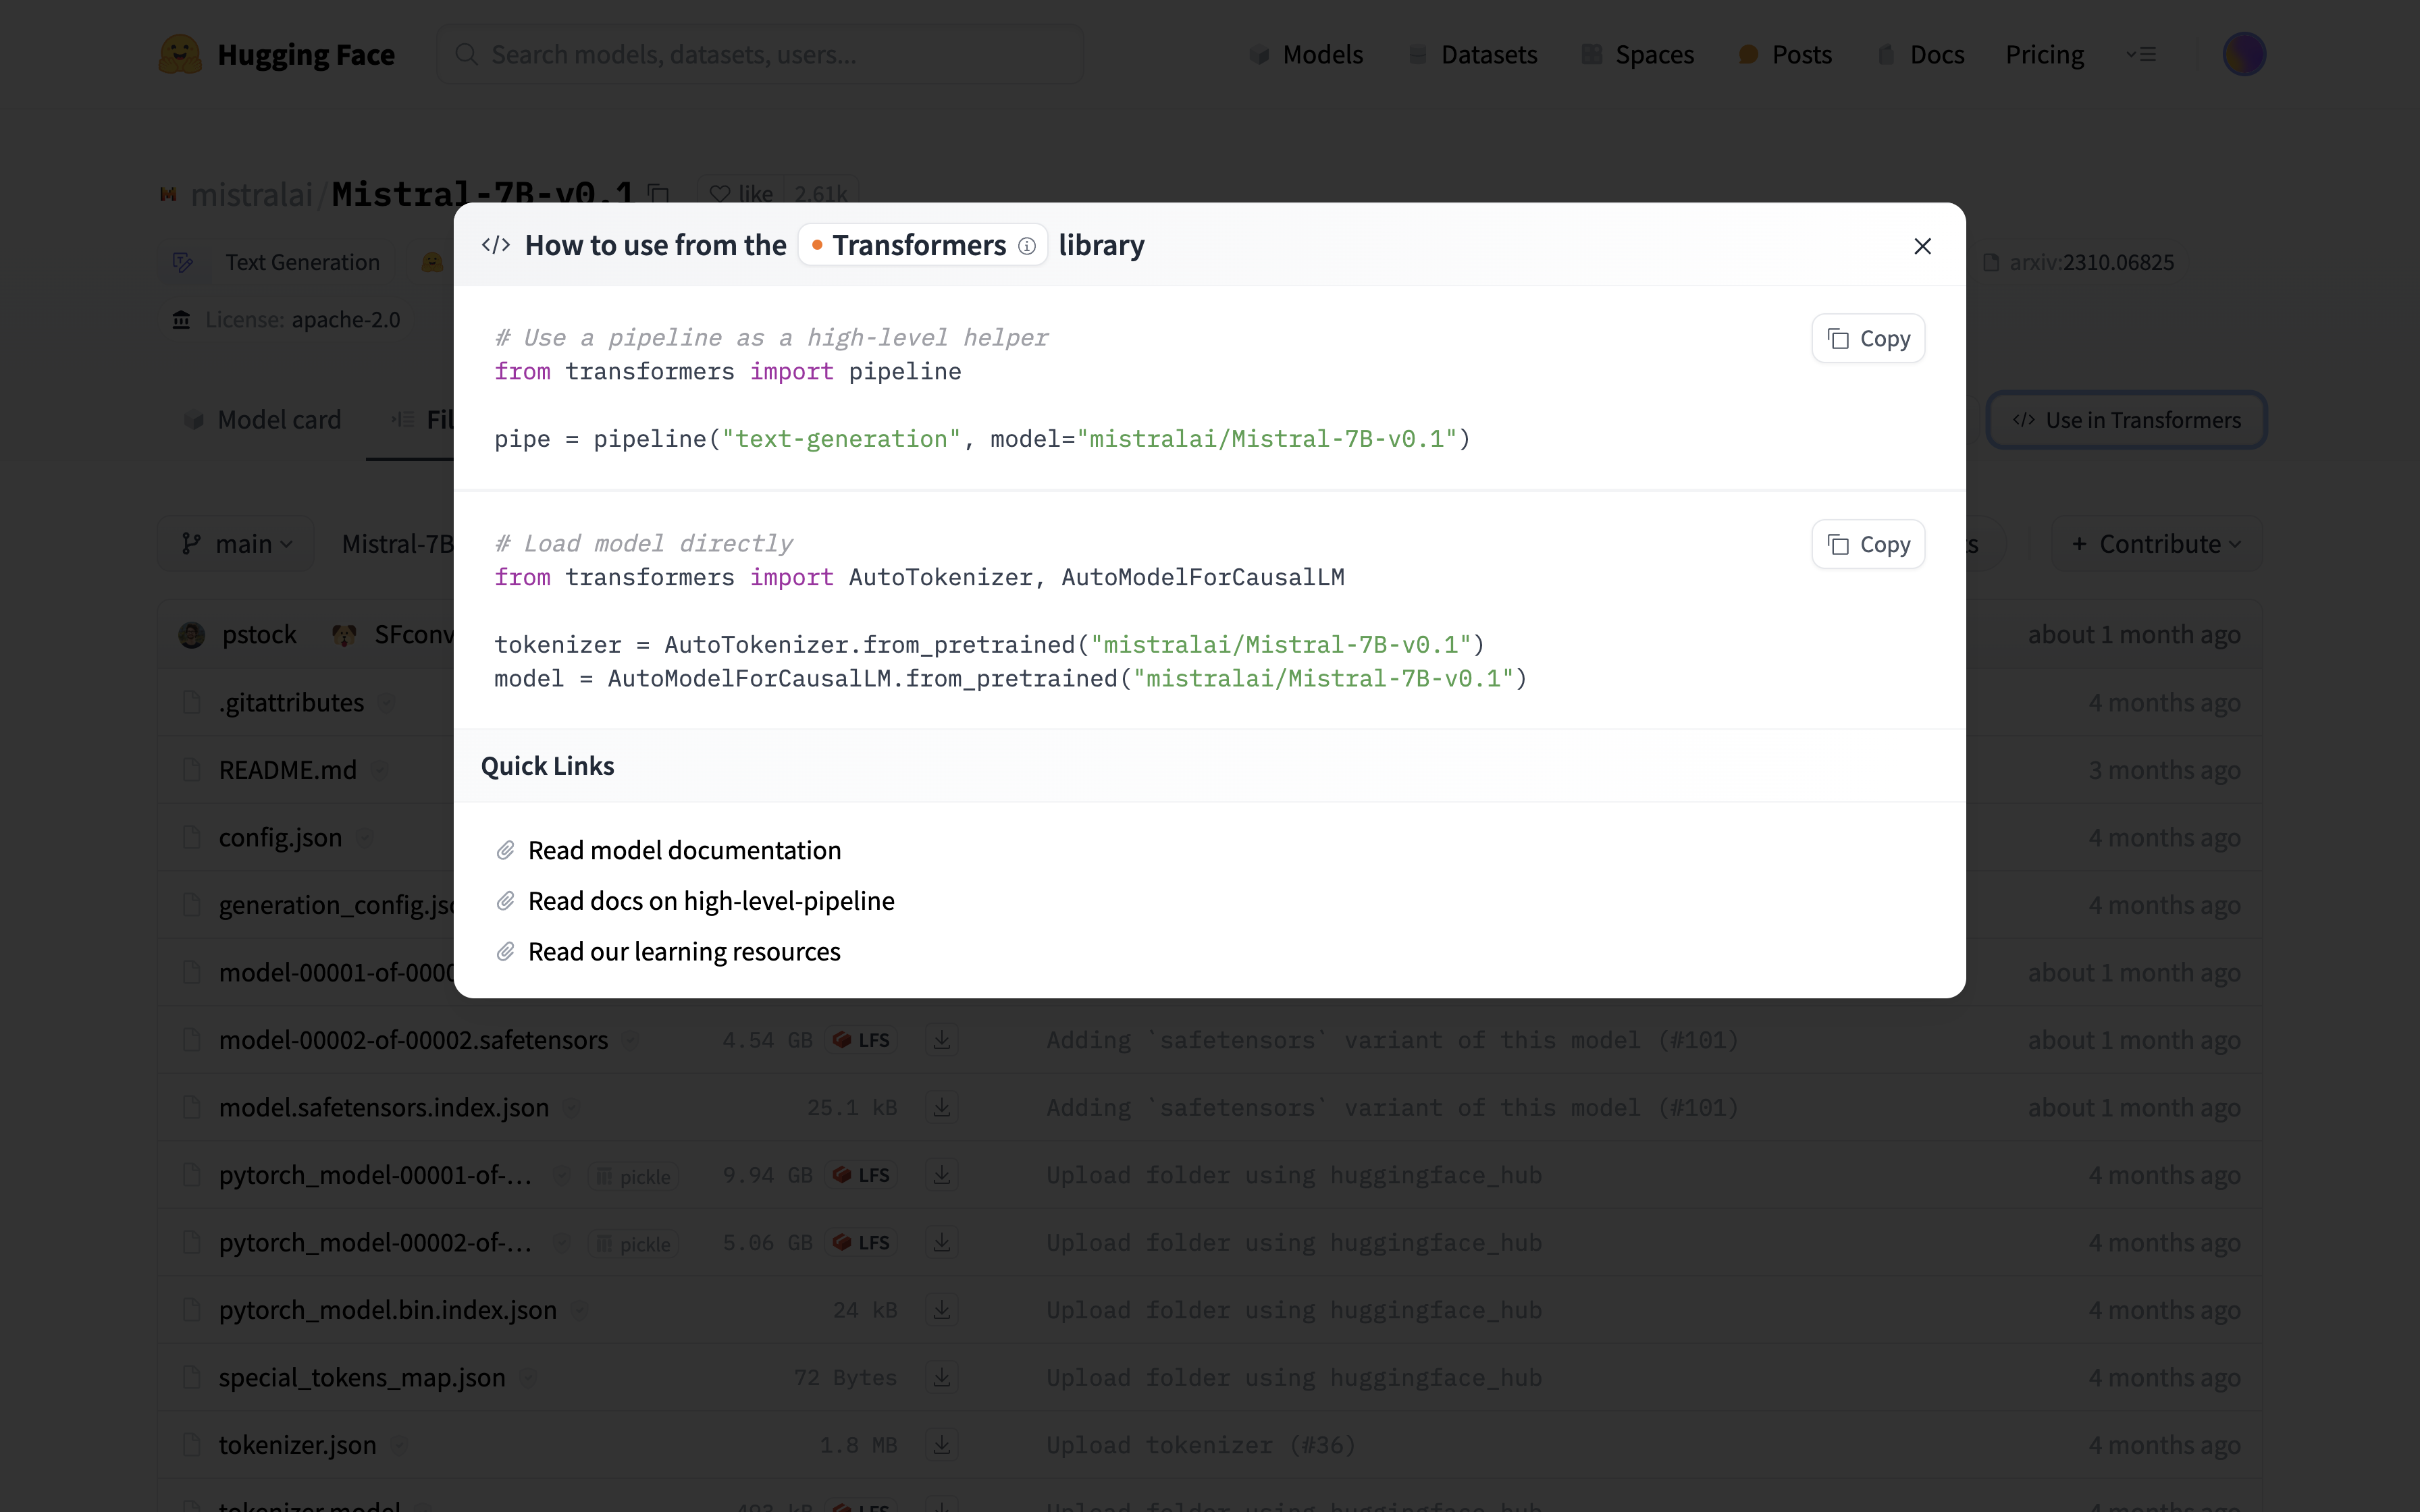Image resolution: width=2420 pixels, height=1512 pixels.
Task: Click the arxiv:2310.06825 tag
Action: (x=2078, y=262)
